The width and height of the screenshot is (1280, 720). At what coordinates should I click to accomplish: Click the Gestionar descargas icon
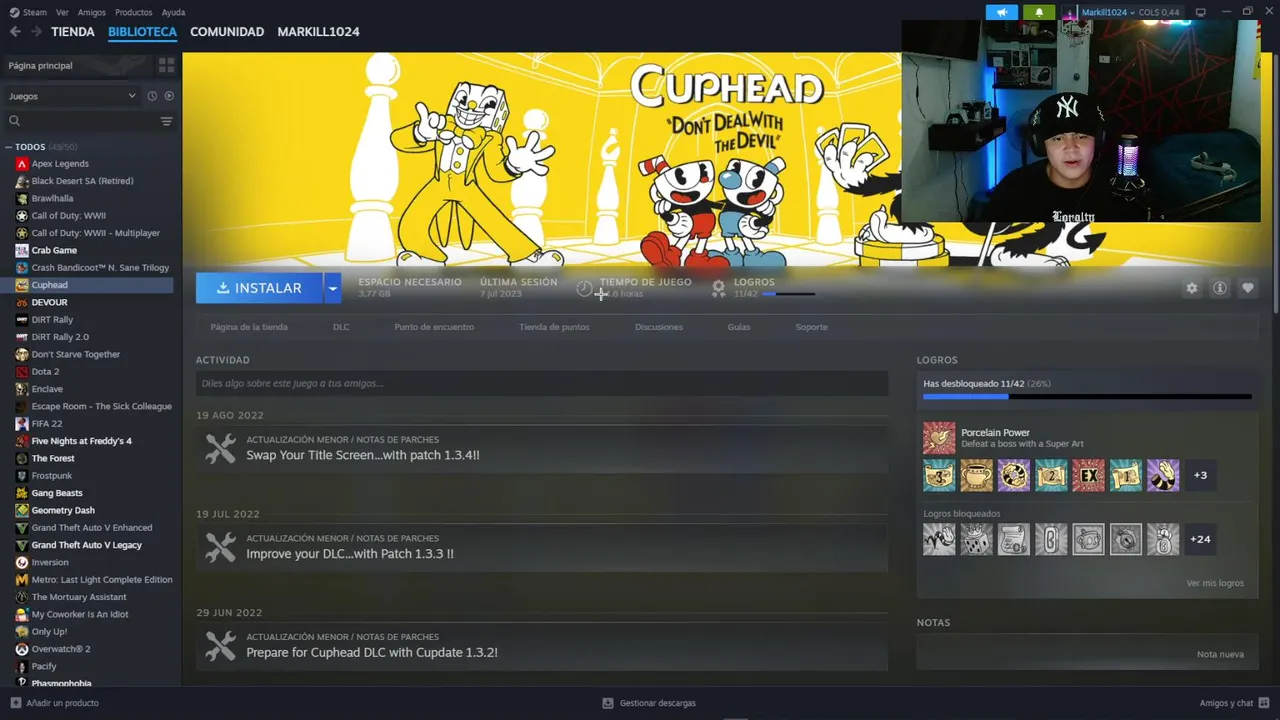(x=608, y=703)
